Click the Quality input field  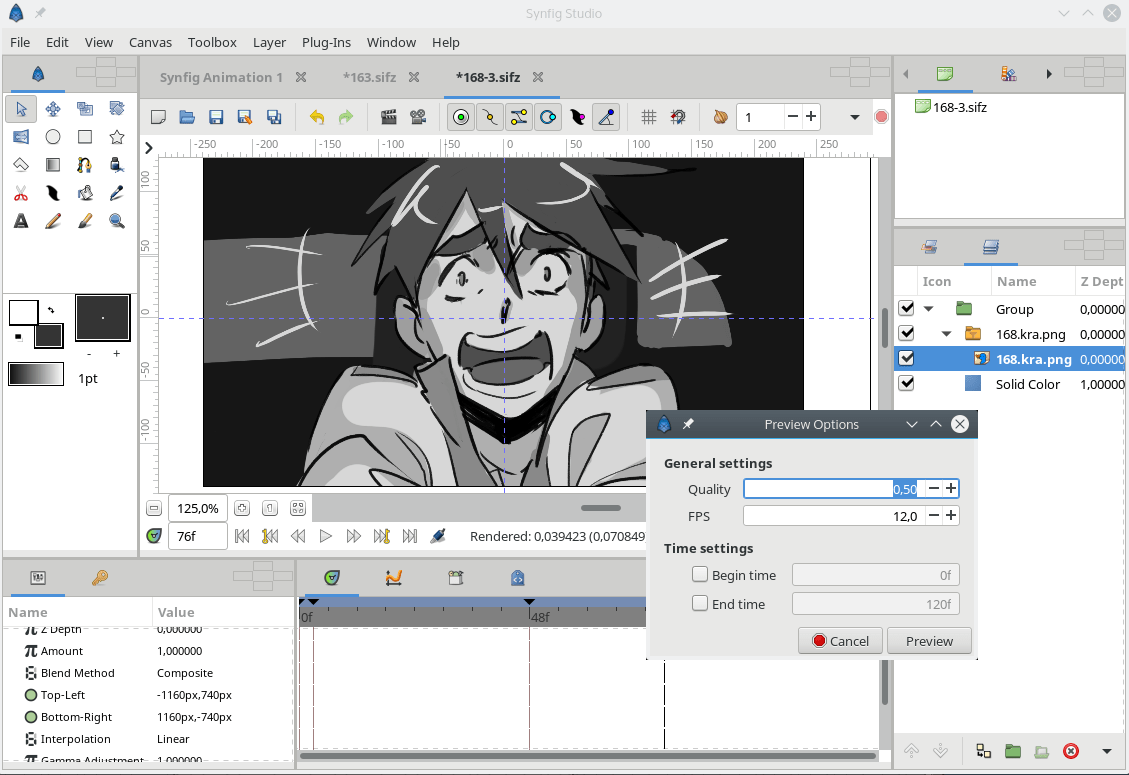tap(831, 489)
